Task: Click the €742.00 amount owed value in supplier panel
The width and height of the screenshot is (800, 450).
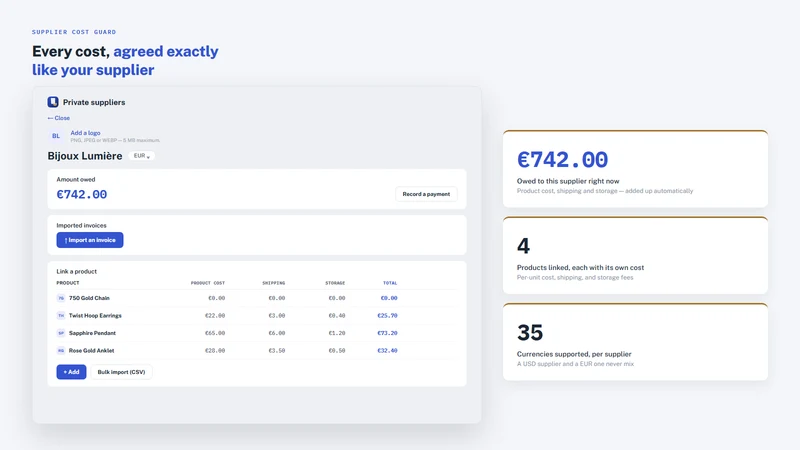Action: pyautogui.click(x=82, y=194)
